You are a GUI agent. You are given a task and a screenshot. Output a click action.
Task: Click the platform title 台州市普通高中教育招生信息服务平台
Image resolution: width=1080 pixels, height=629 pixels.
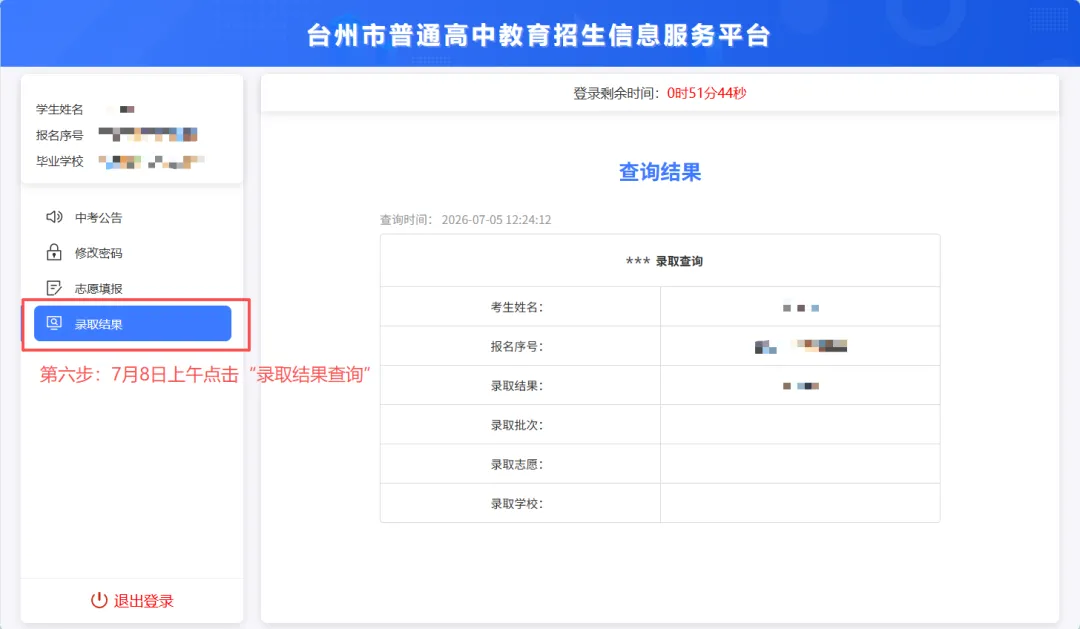click(x=539, y=35)
